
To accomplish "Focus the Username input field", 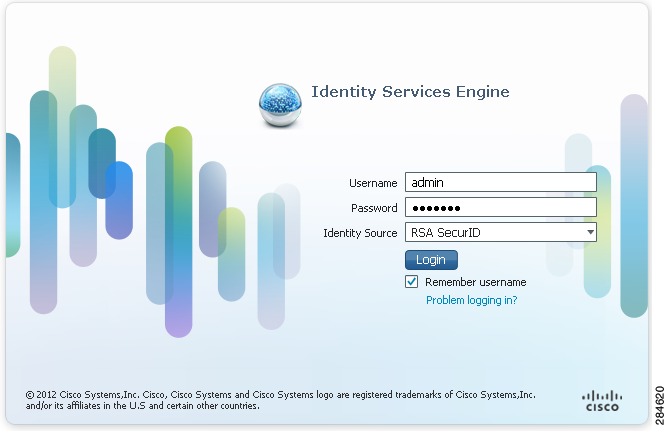I will (x=501, y=182).
